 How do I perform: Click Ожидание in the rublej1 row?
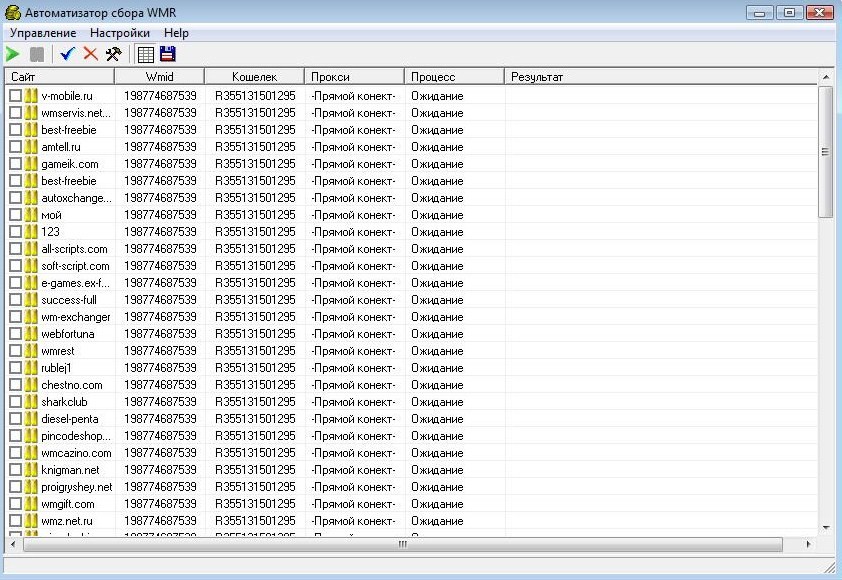(437, 368)
